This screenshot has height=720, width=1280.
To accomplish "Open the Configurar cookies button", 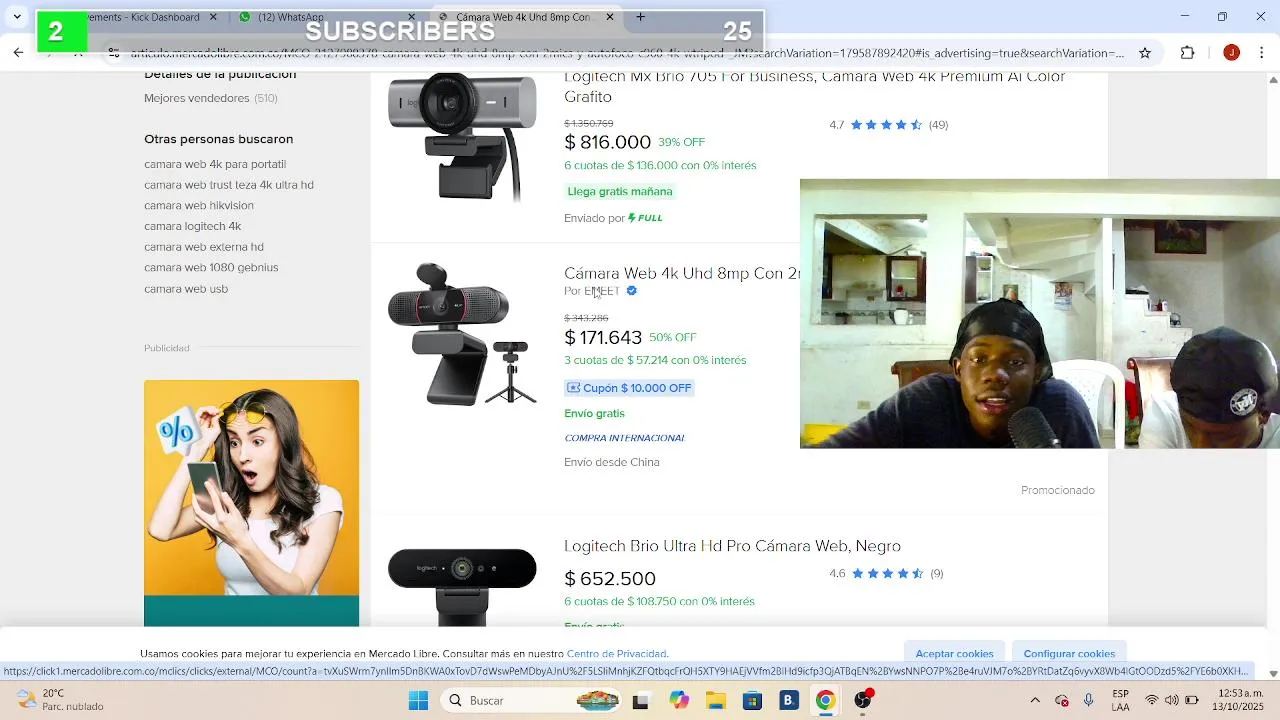I will pos(1069,653).
